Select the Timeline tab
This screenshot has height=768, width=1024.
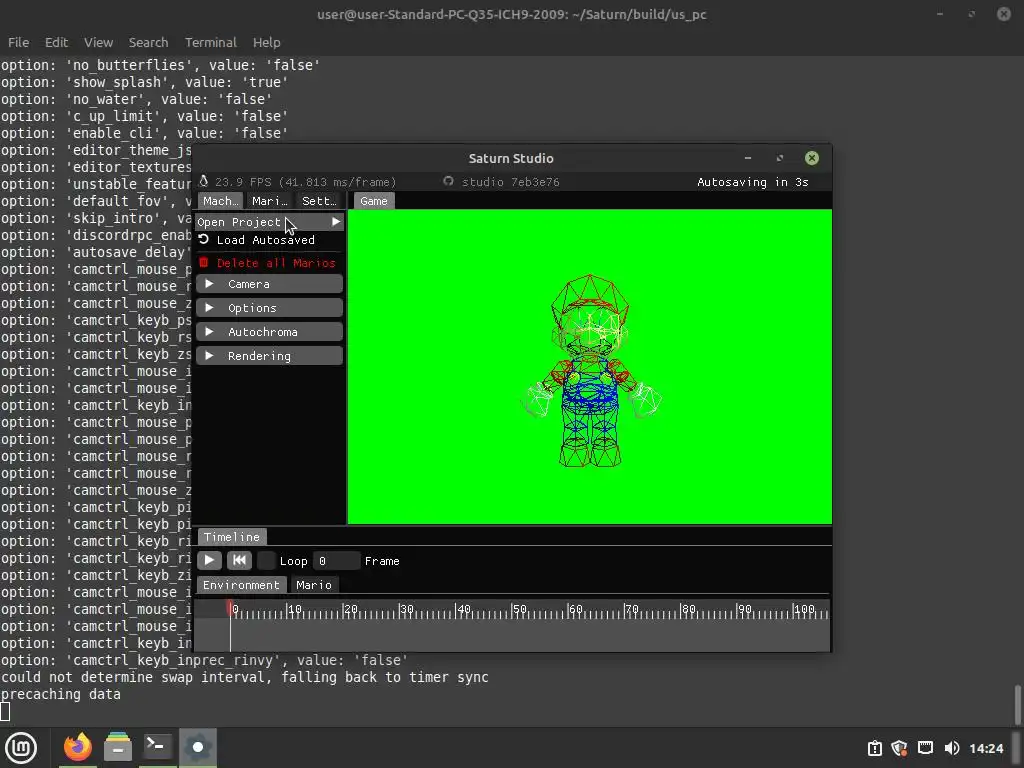click(x=232, y=537)
